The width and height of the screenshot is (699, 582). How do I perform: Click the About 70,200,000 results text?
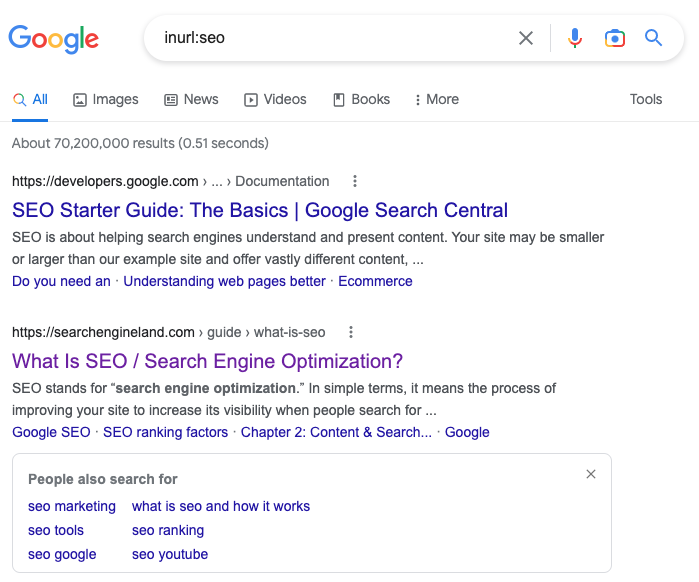(x=140, y=143)
